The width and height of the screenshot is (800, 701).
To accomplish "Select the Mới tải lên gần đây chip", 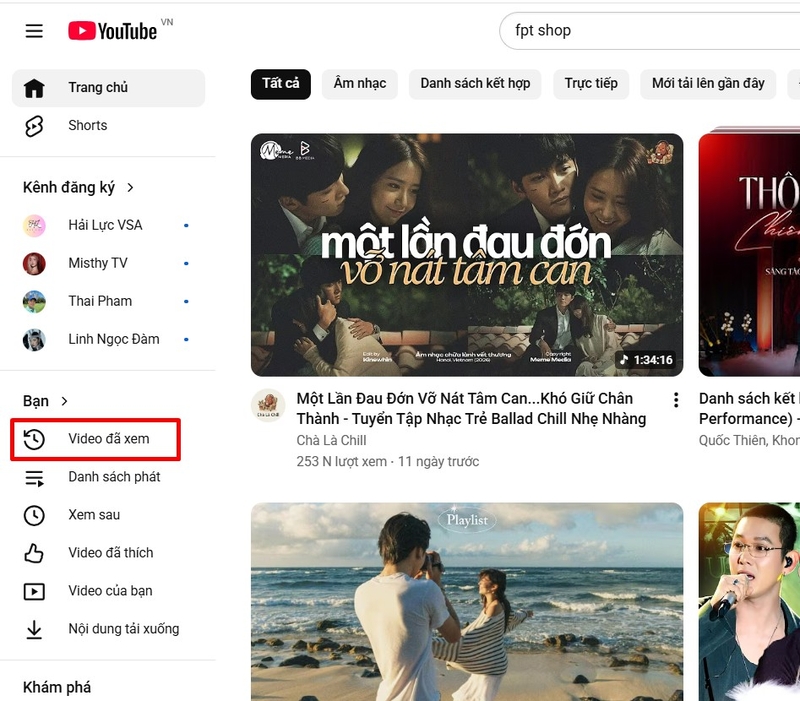I will [x=708, y=84].
